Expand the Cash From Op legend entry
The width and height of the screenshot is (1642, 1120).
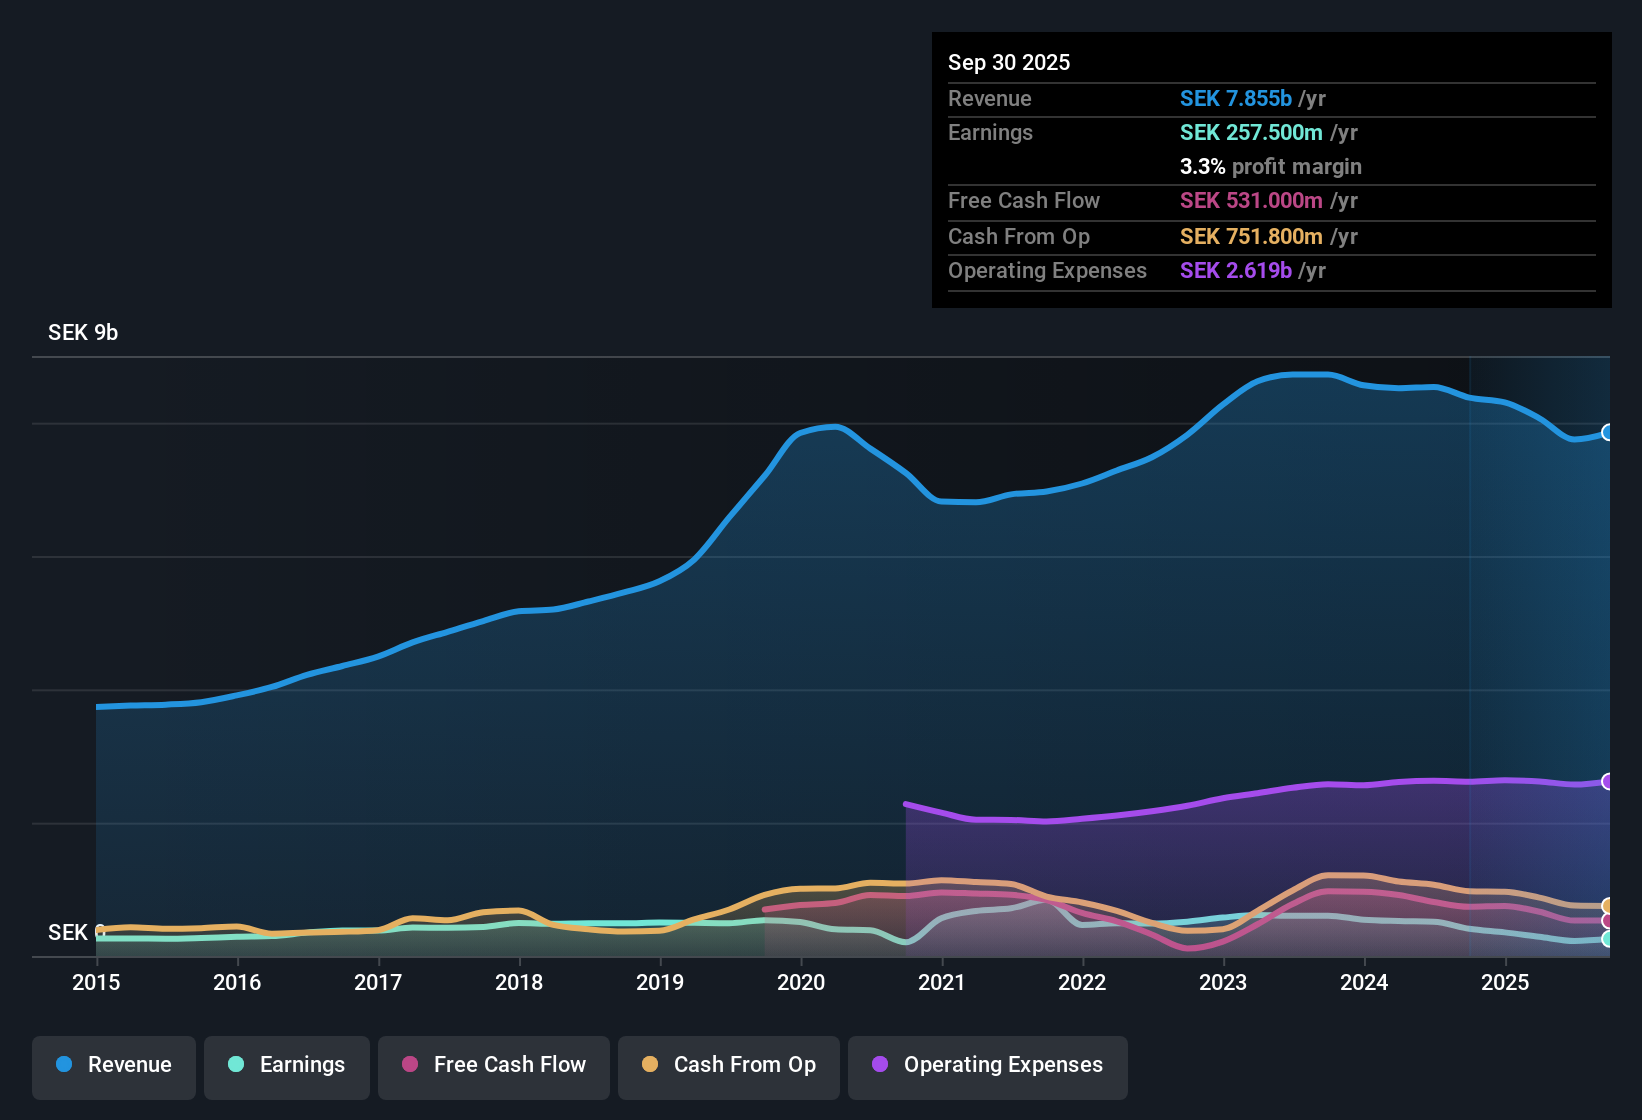tap(728, 1065)
